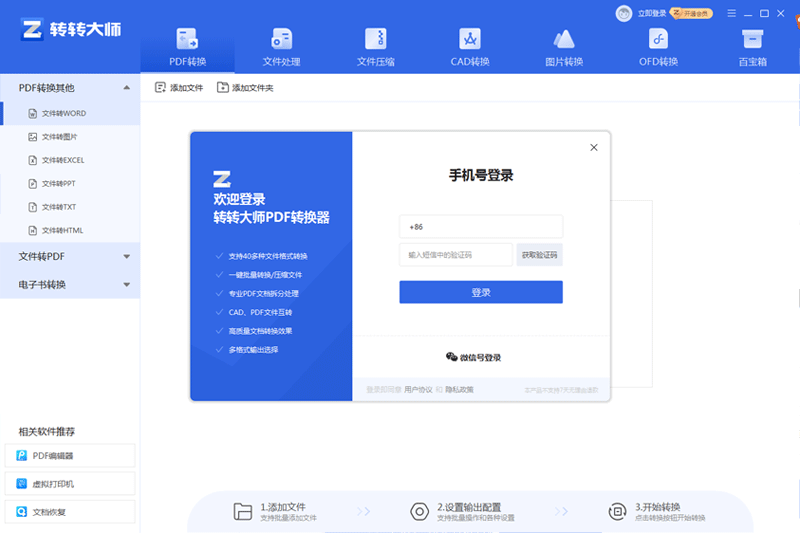The height and width of the screenshot is (533, 800).
Task: Click the 文件压缩 zip icon
Action: coord(376,40)
